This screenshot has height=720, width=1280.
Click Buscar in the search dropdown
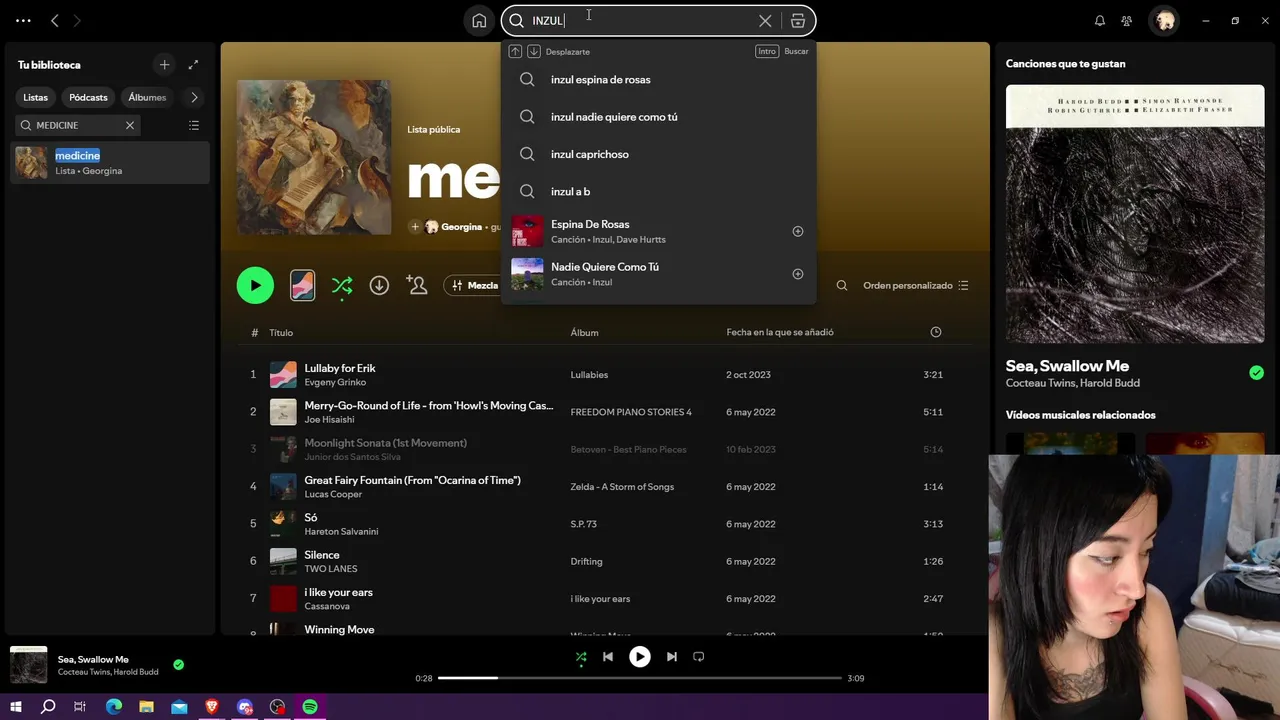(796, 51)
